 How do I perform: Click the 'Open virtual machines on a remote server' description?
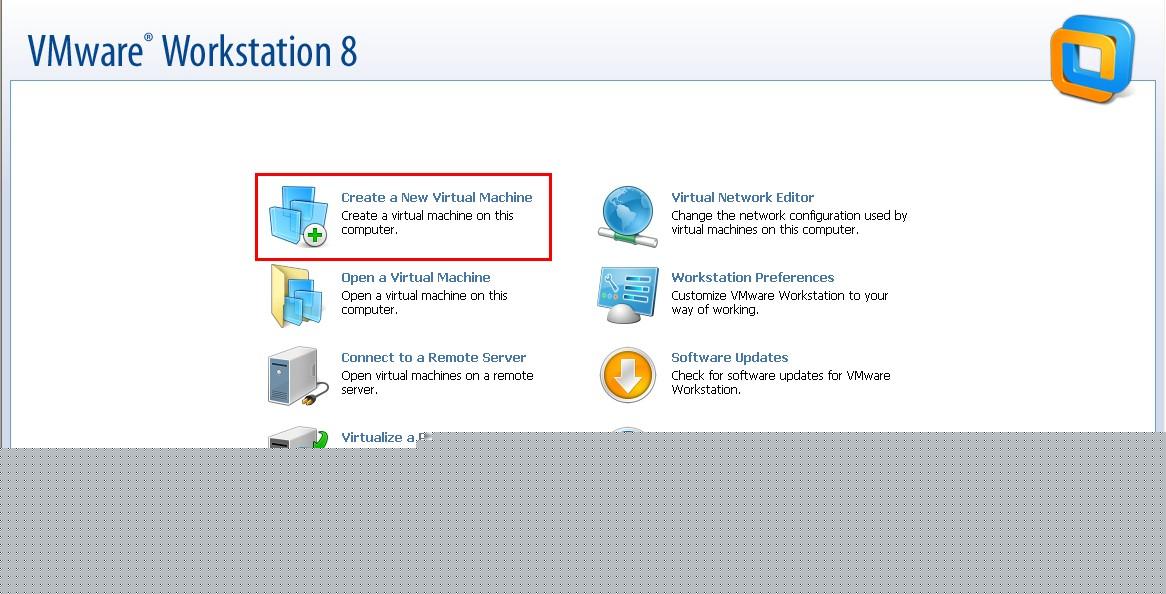[437, 383]
